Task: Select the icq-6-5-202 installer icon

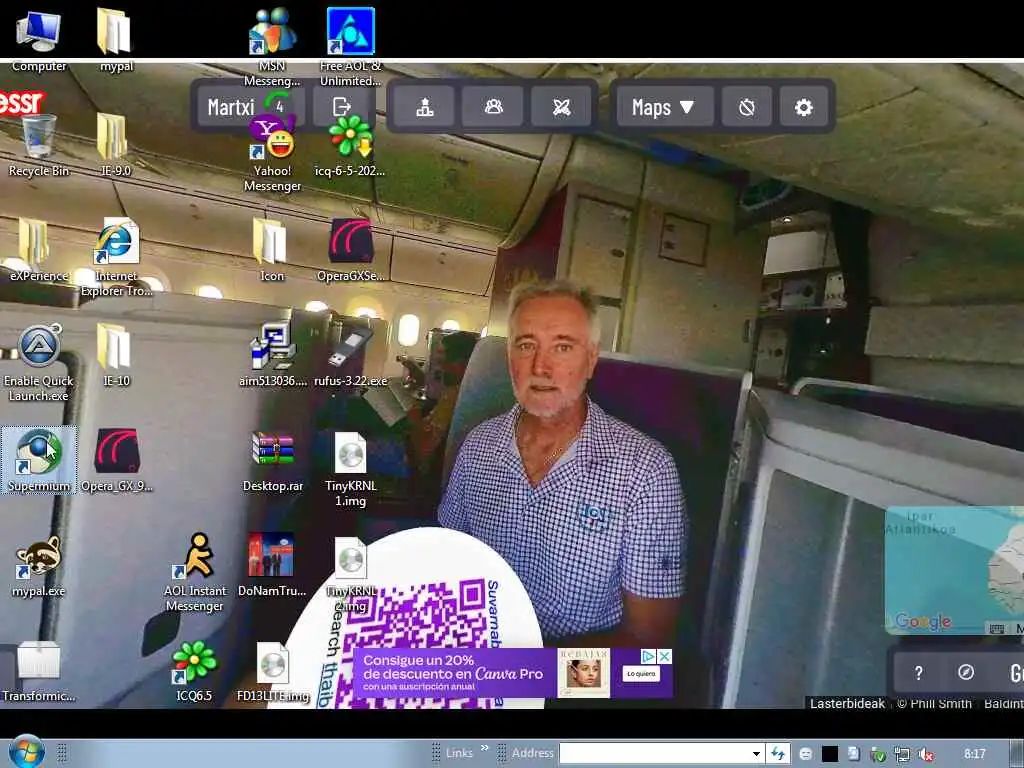Action: (350, 145)
